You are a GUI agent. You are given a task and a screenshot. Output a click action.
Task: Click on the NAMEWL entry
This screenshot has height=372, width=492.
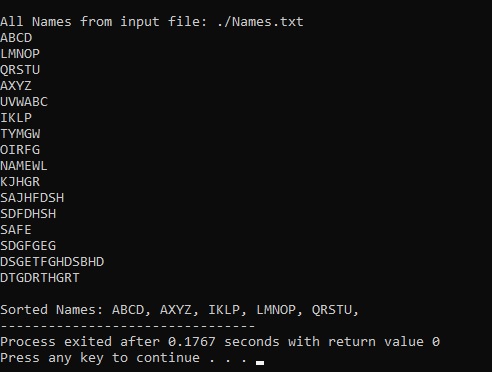(x=24, y=166)
